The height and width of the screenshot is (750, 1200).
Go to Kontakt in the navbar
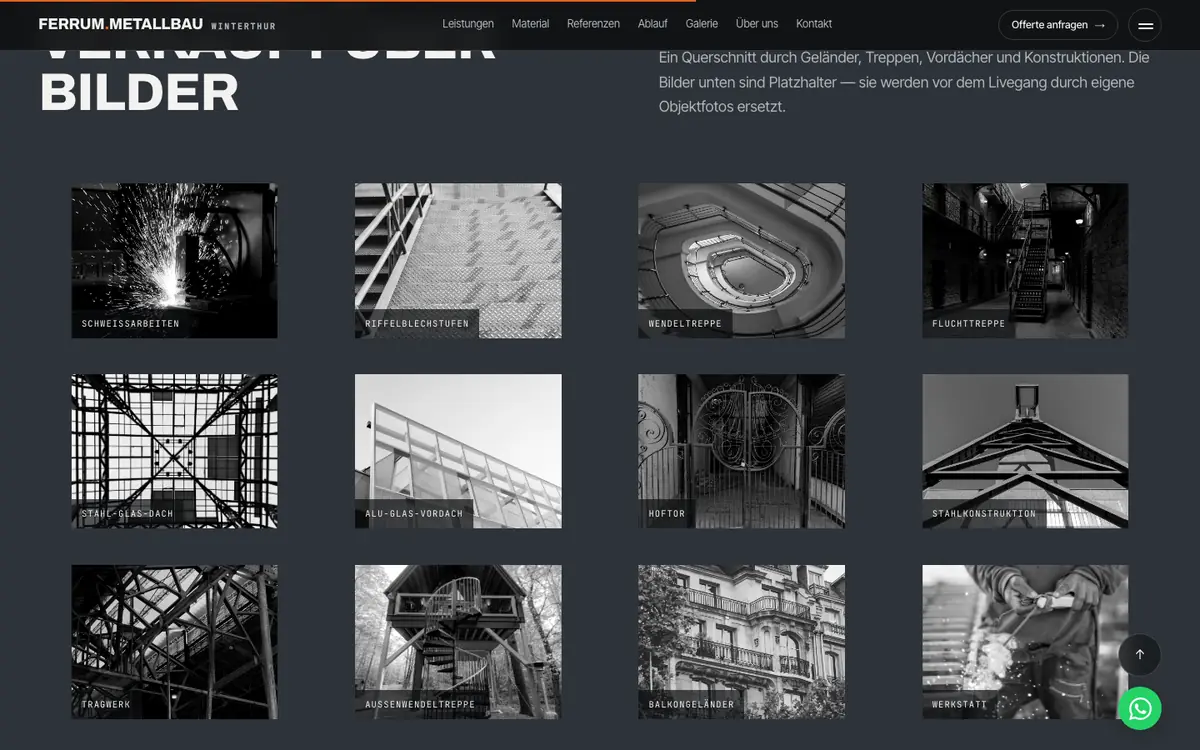pyautogui.click(x=814, y=24)
